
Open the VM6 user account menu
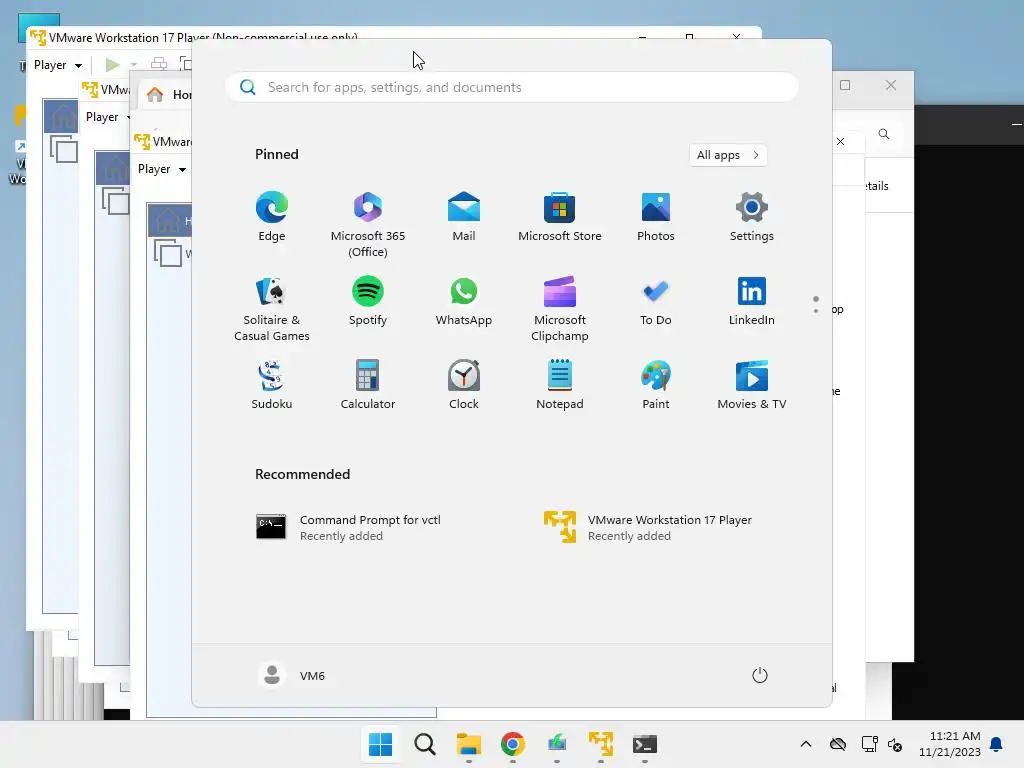click(292, 675)
